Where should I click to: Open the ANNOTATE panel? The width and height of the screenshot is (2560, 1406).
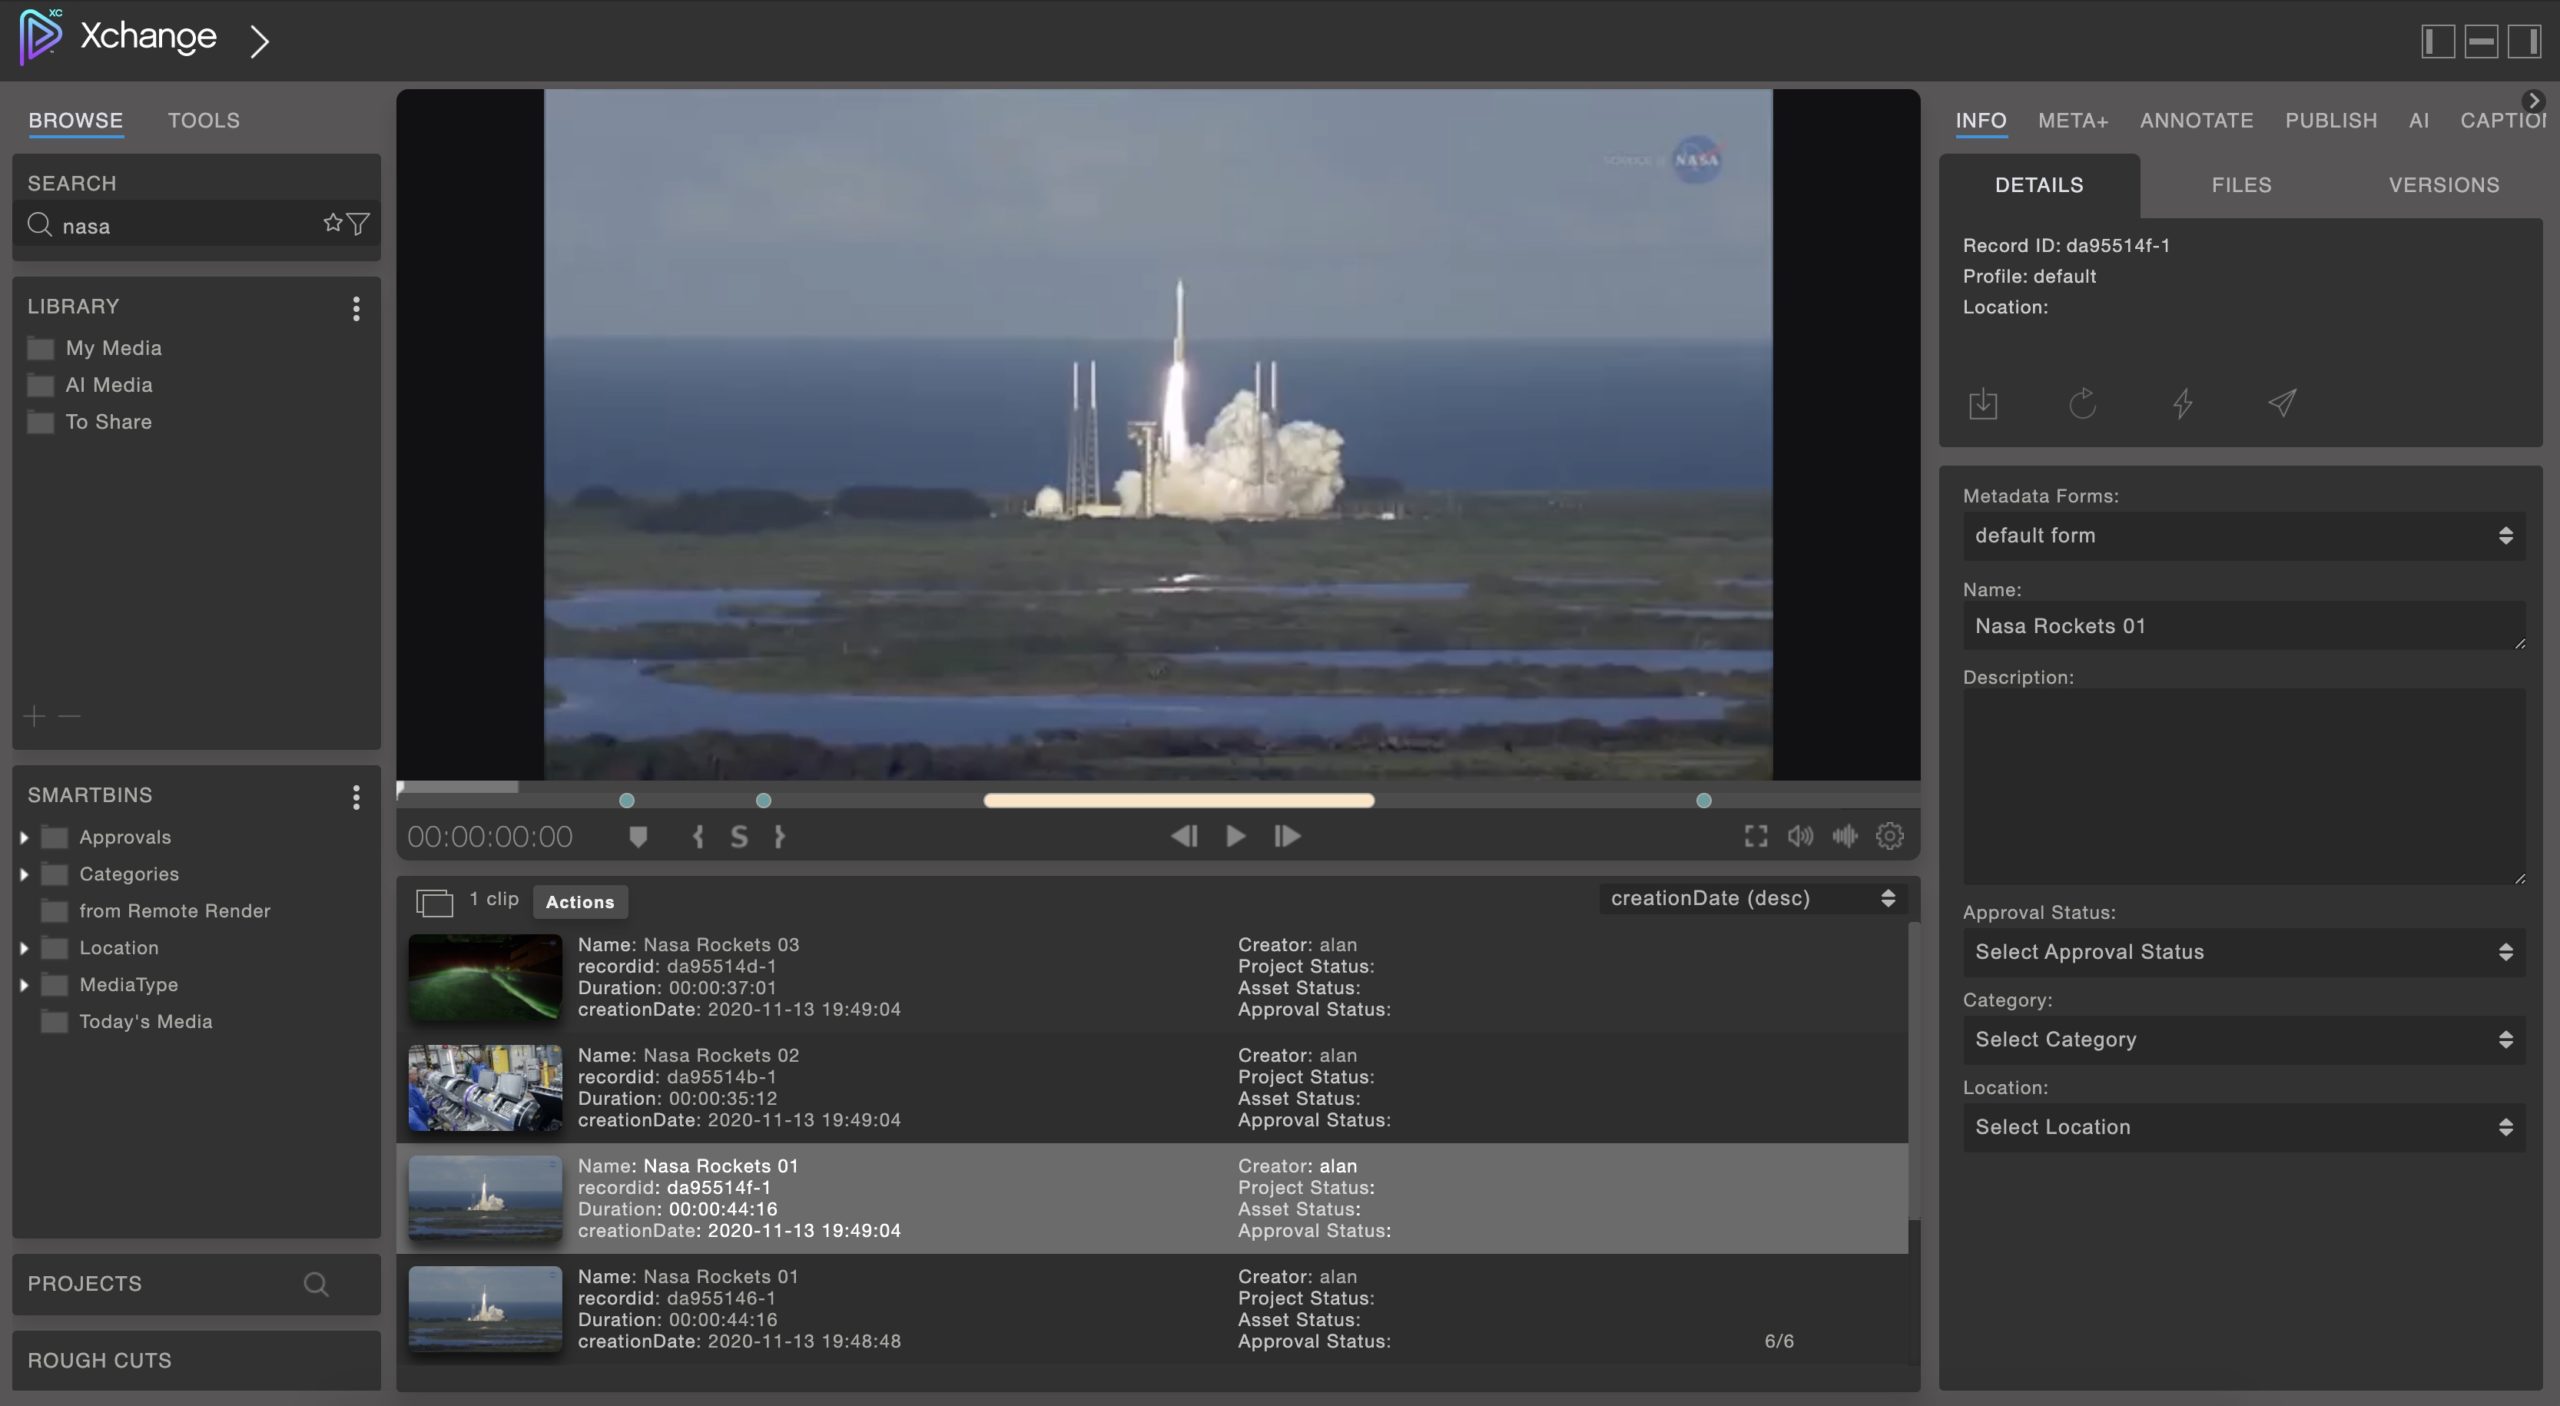click(x=2196, y=120)
